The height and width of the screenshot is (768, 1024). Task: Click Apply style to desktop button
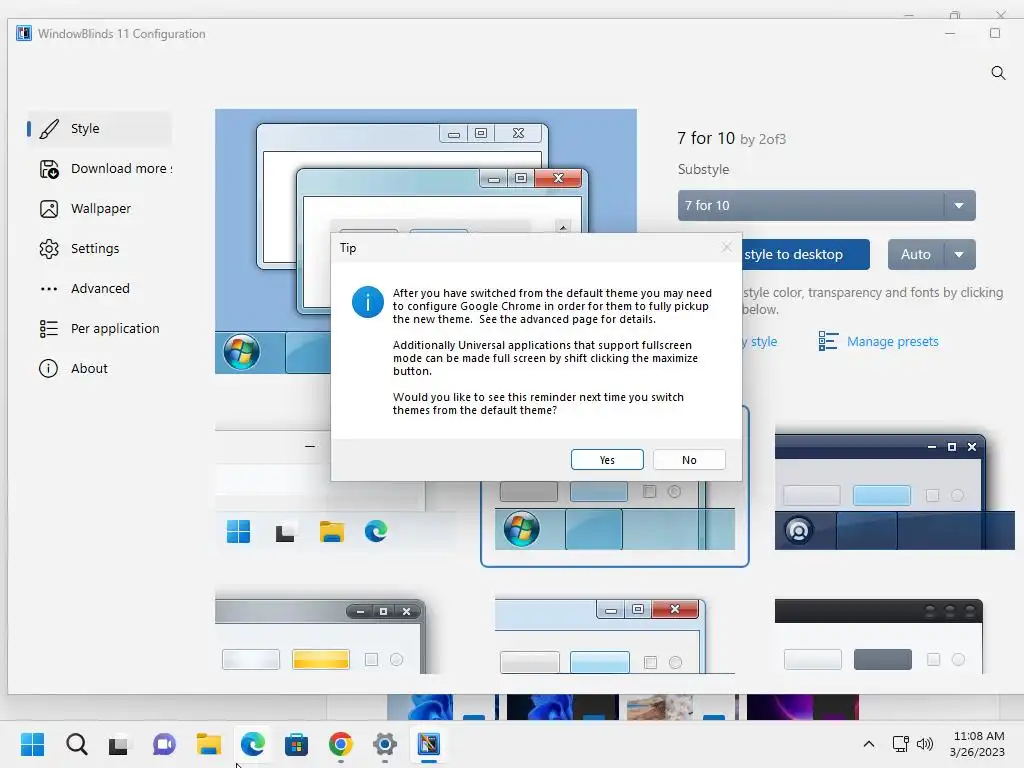point(806,255)
